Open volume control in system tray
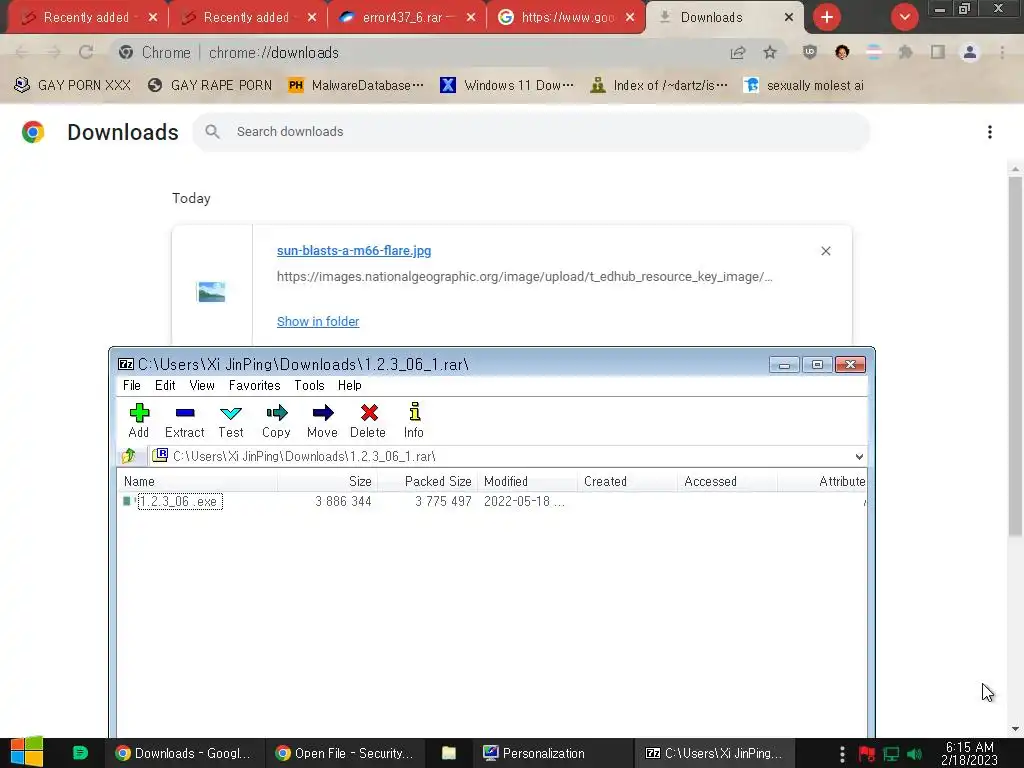 click(915, 754)
